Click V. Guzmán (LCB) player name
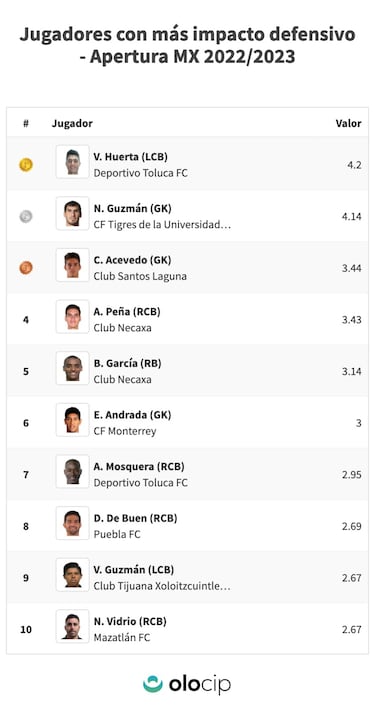The width and height of the screenshot is (375, 709). (133, 570)
